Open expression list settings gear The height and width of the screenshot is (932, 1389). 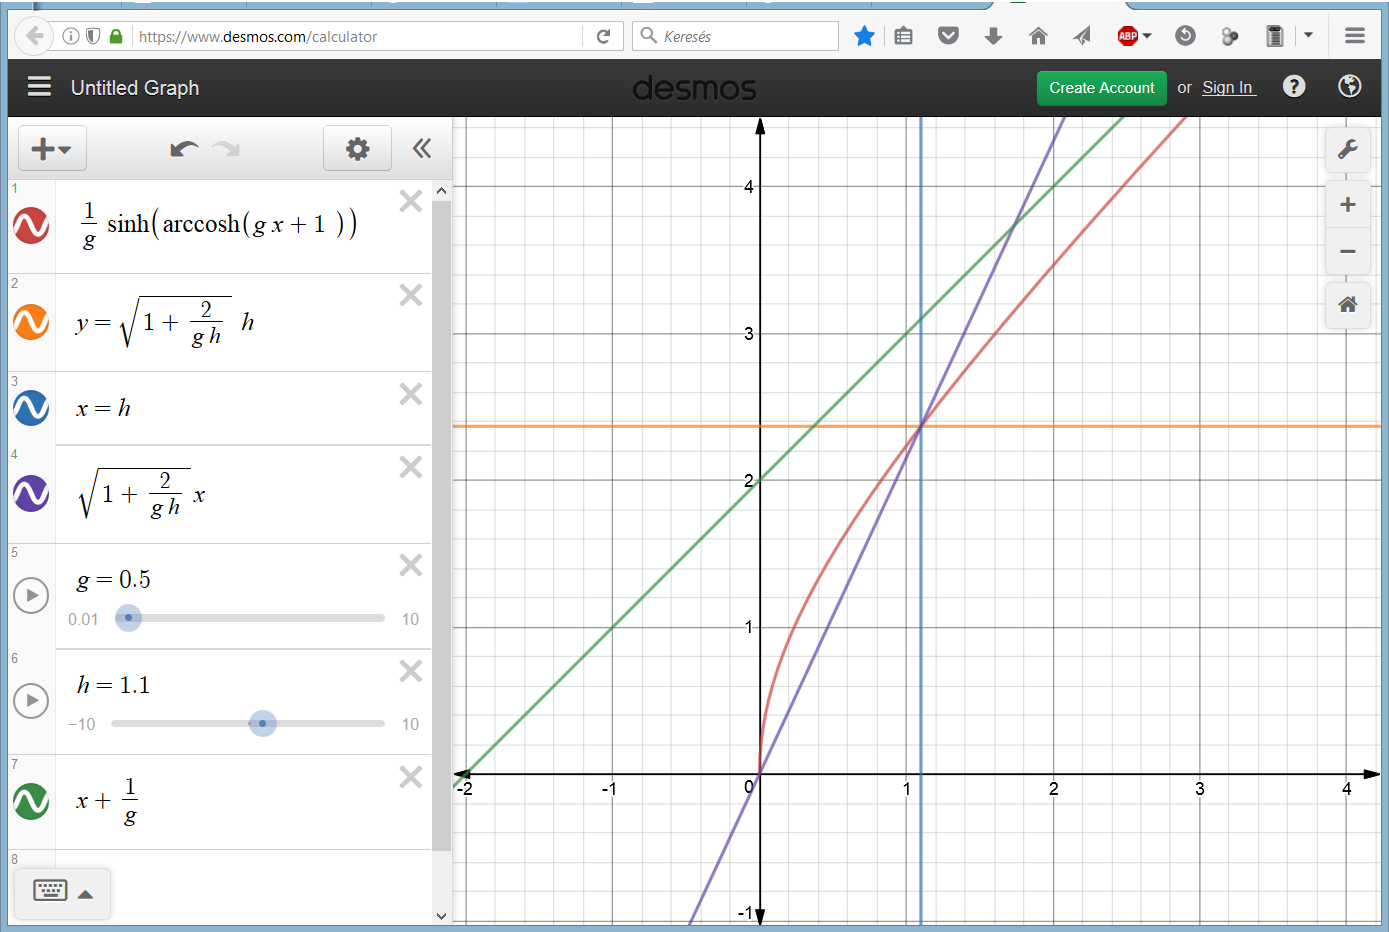pos(357,150)
